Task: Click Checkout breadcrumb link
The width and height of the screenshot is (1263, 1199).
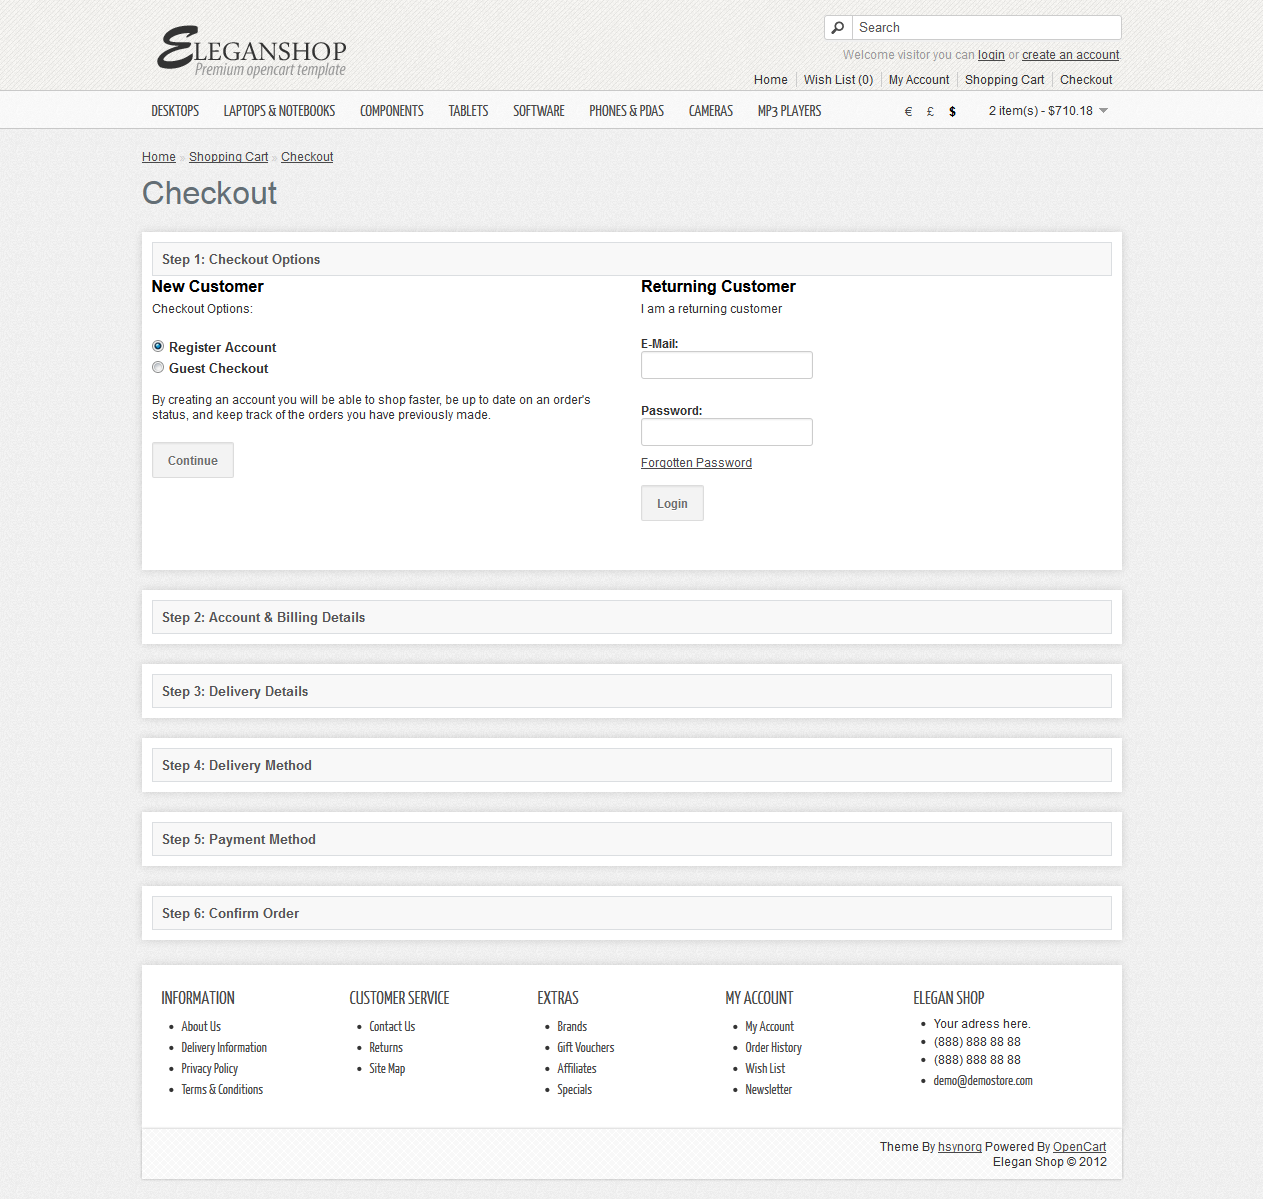Action: [x=307, y=157]
